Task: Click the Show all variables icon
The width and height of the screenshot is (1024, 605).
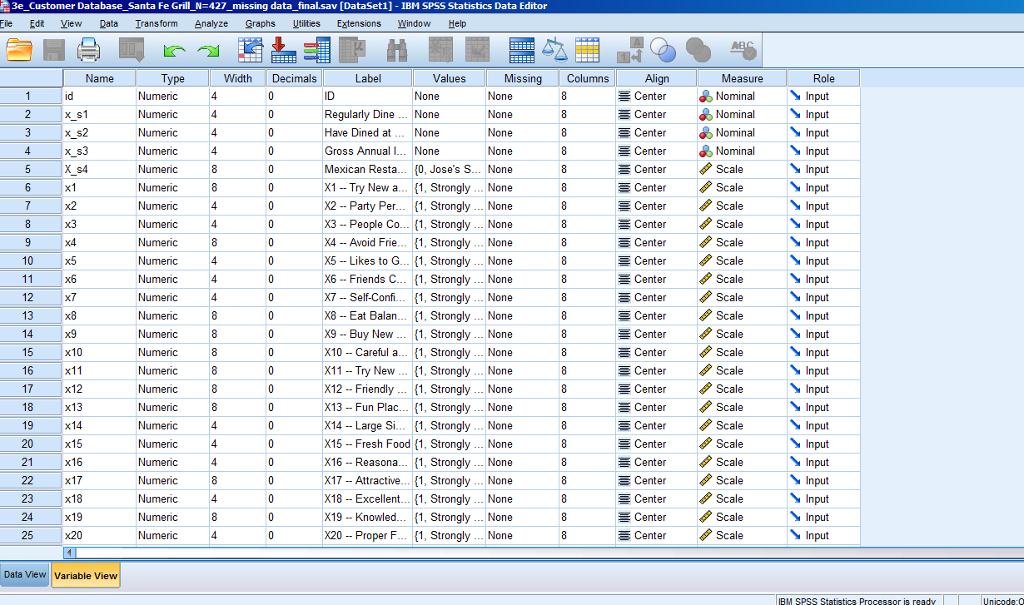Action: tap(698, 50)
